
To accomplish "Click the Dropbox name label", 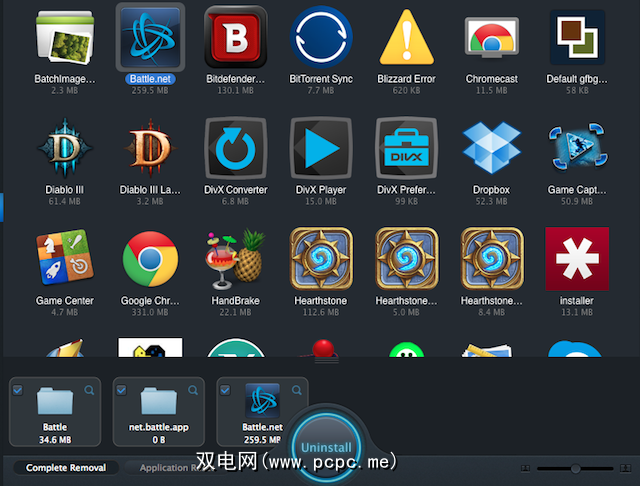I will coord(491,190).
